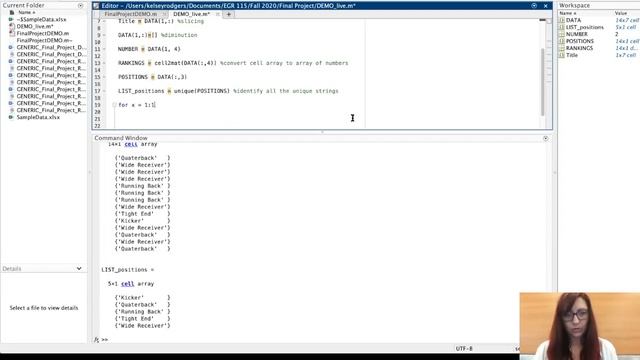Click the 'for x = 1:1' code line
This screenshot has width=640, height=360.
(137, 105)
